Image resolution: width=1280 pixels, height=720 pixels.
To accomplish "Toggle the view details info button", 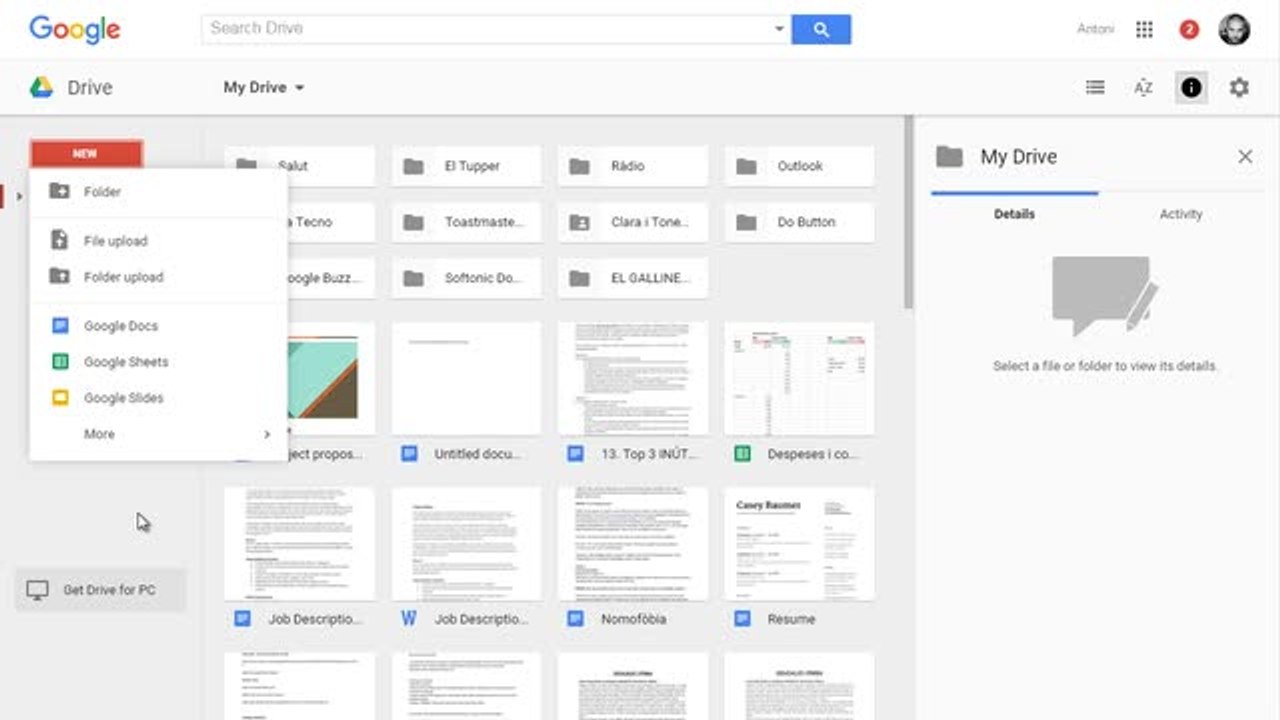I will click(x=1191, y=87).
